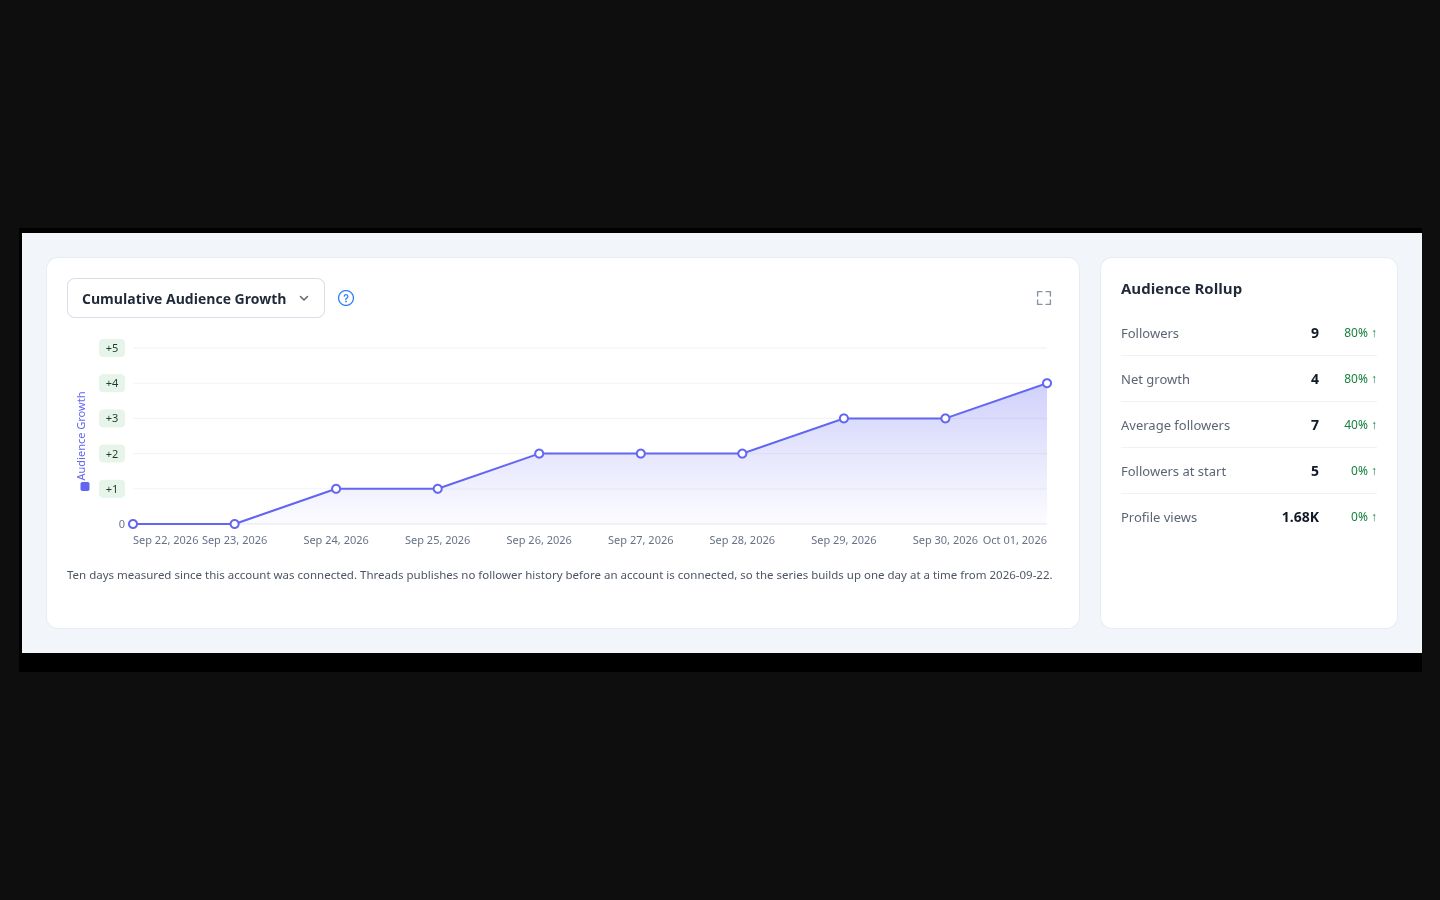Click the help question mark icon
This screenshot has width=1440, height=900.
(346, 298)
